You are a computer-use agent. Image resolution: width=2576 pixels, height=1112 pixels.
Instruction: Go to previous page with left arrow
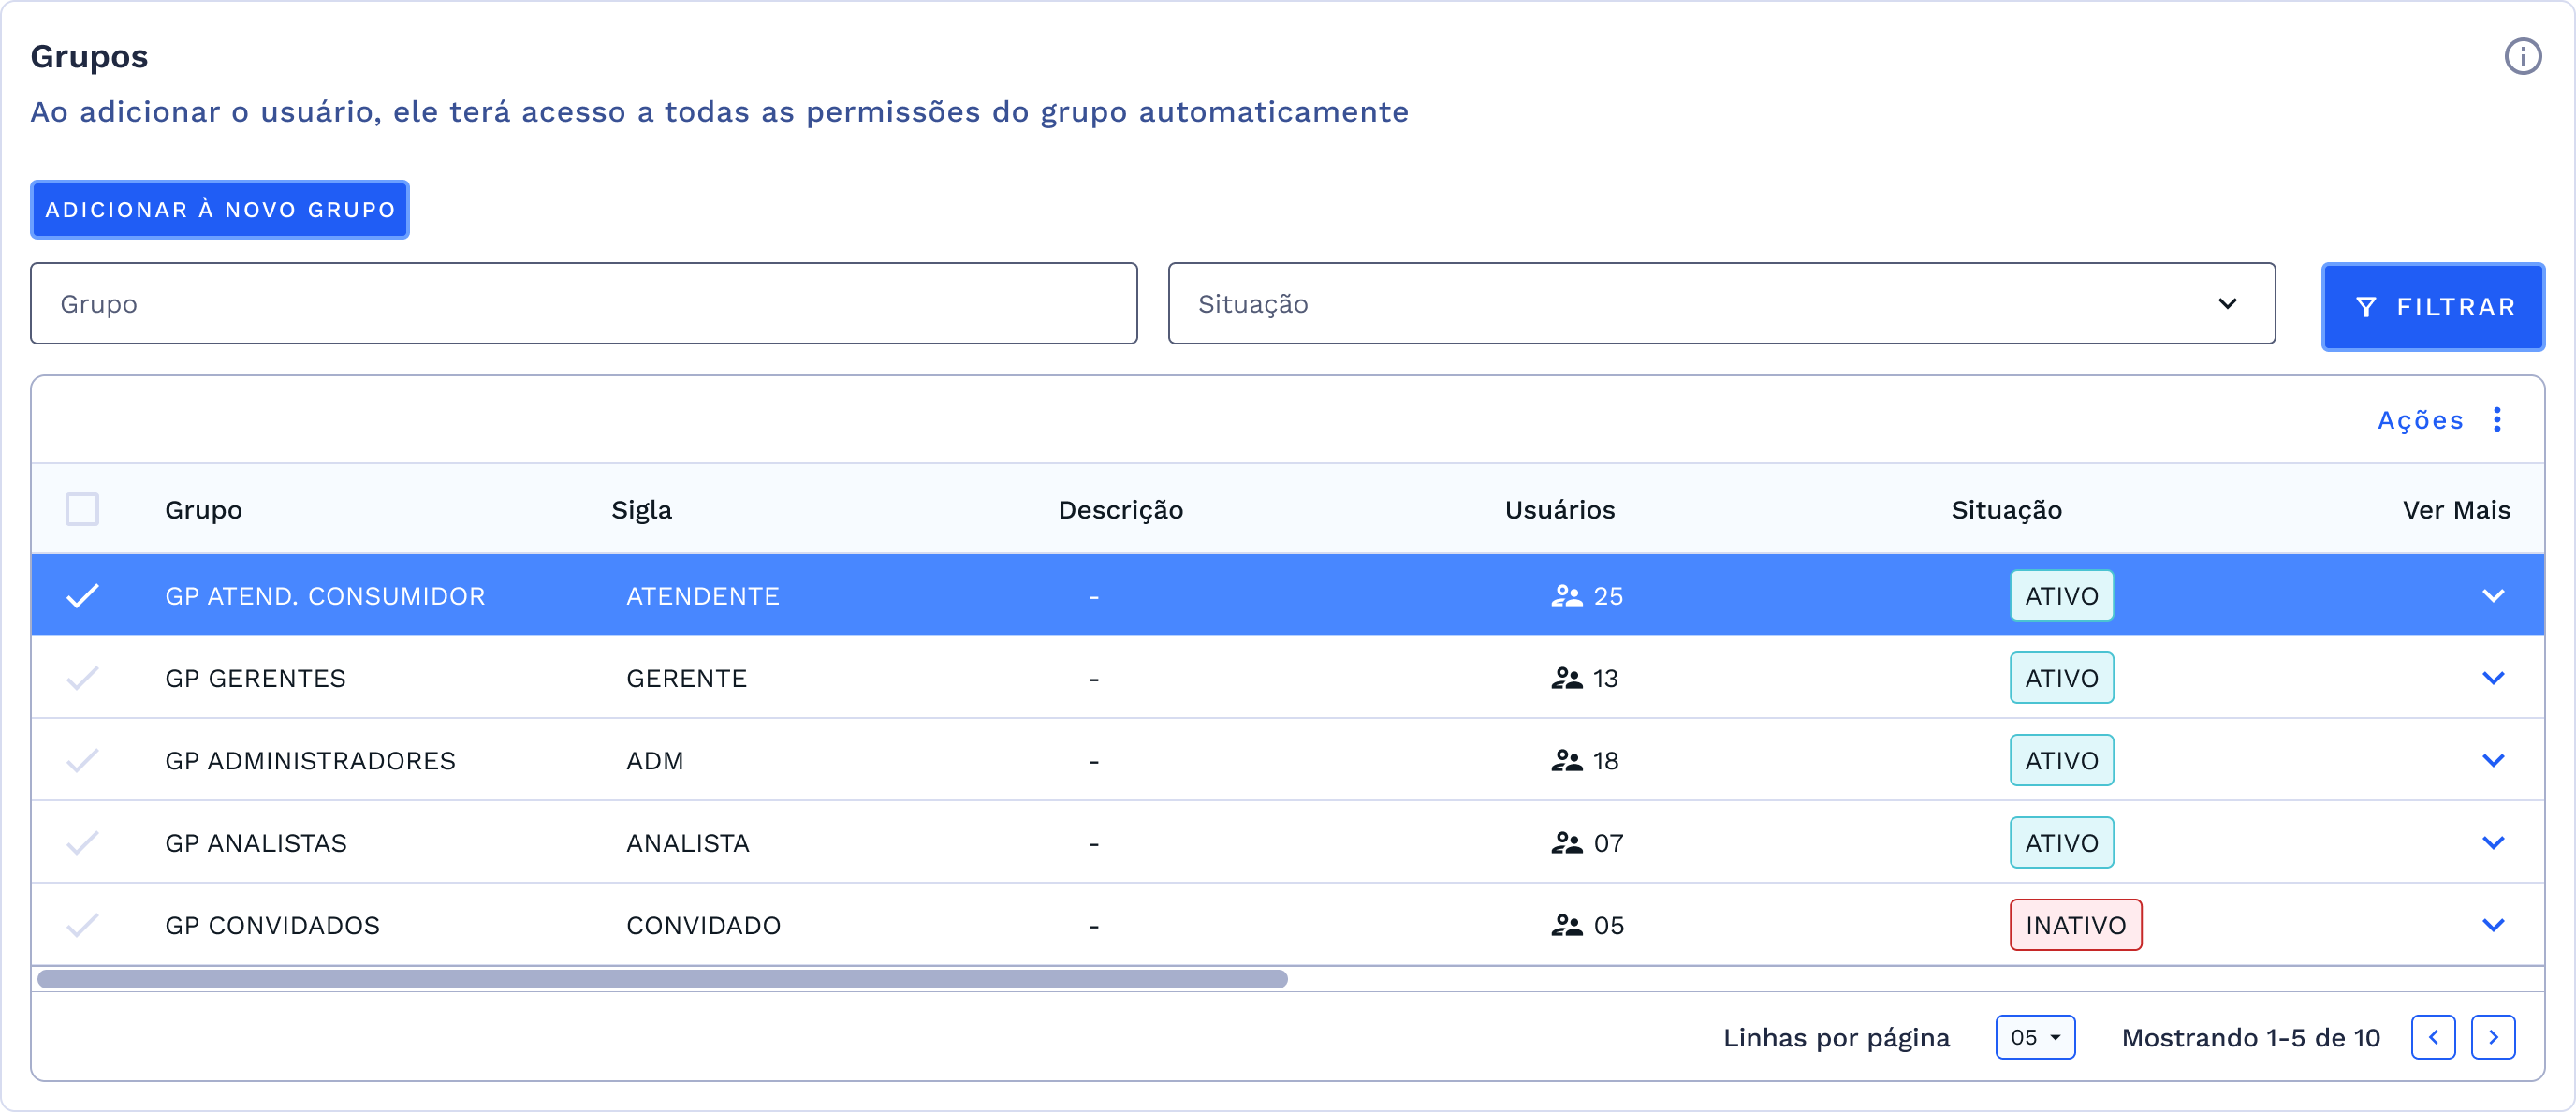click(2434, 1037)
